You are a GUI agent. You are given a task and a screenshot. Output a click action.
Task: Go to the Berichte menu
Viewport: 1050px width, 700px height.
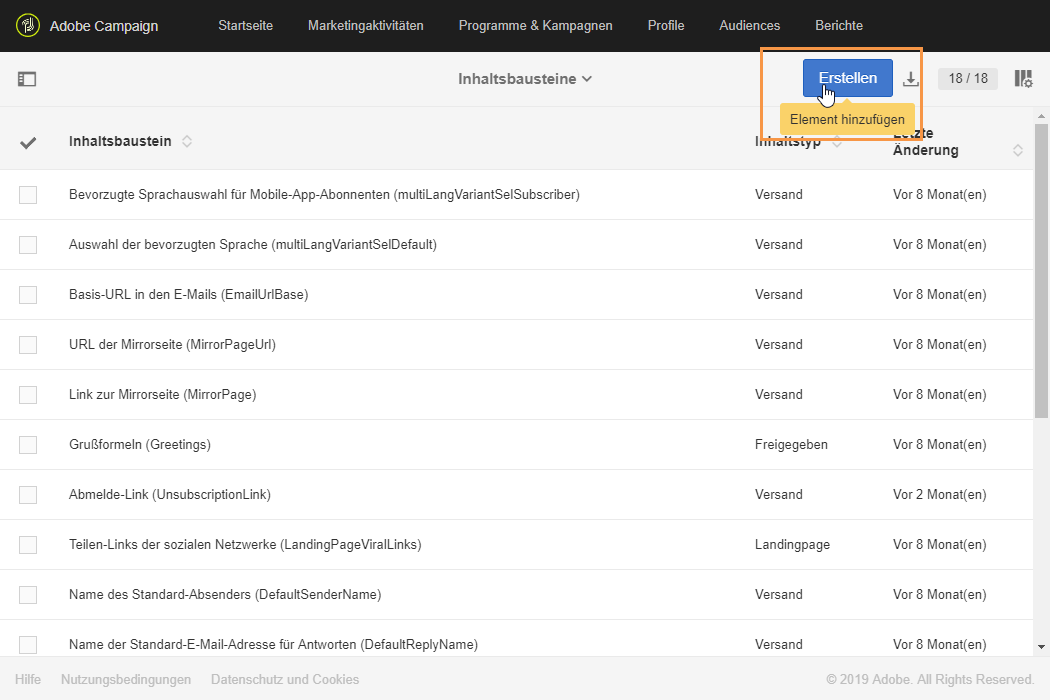(x=839, y=25)
